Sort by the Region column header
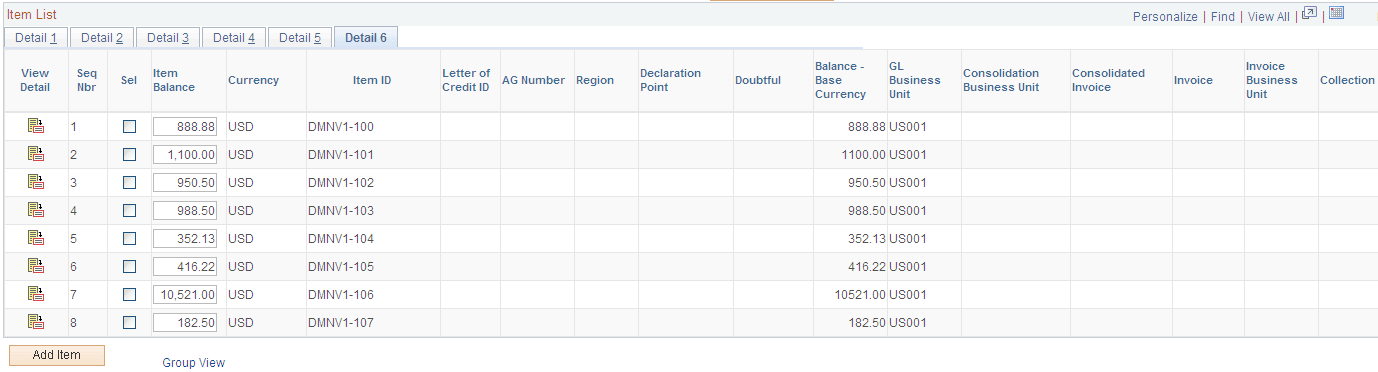This screenshot has height=372, width=1378. click(x=595, y=80)
